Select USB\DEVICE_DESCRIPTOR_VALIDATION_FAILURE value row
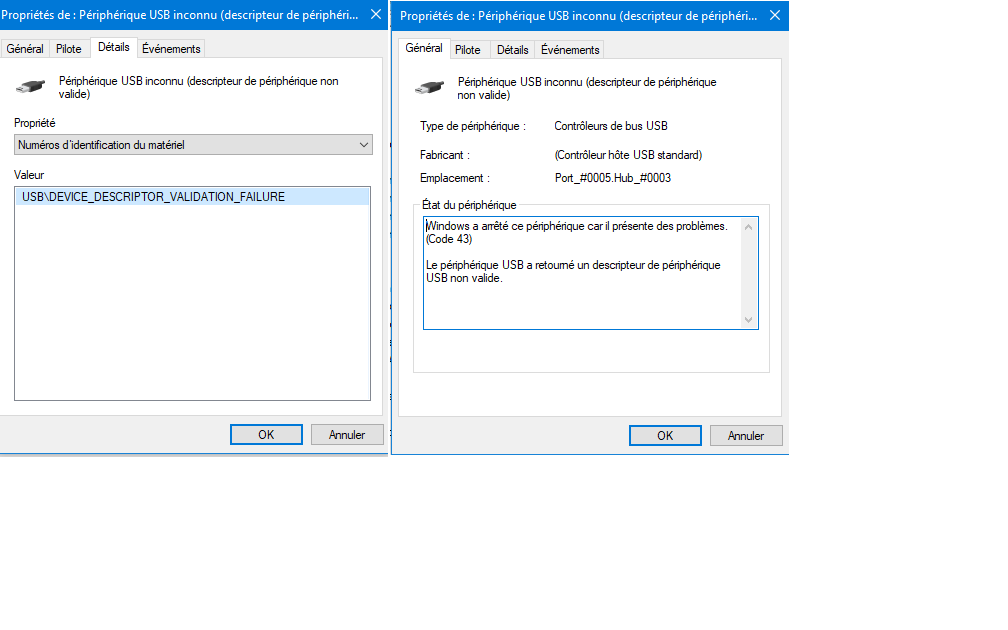This screenshot has width=1008, height=630. pos(192,197)
